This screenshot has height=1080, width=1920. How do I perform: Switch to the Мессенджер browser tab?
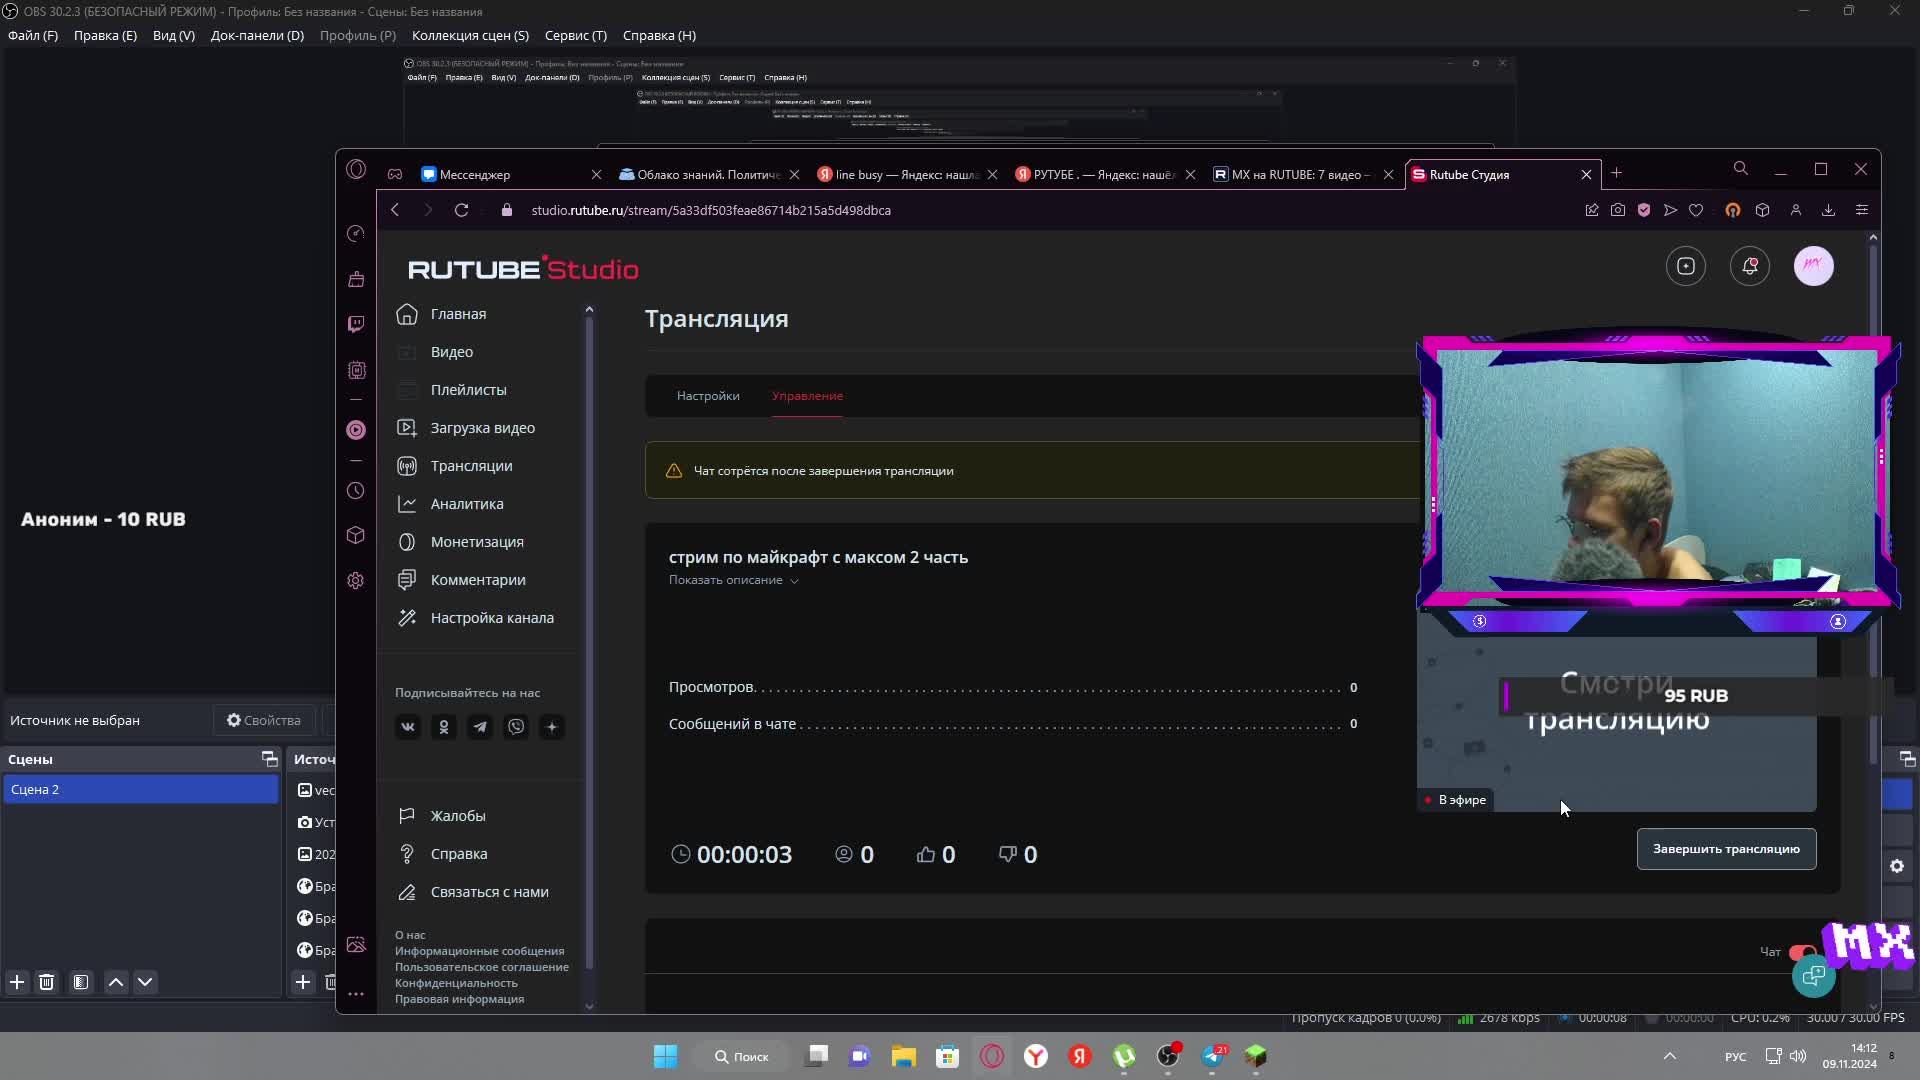click(x=510, y=174)
